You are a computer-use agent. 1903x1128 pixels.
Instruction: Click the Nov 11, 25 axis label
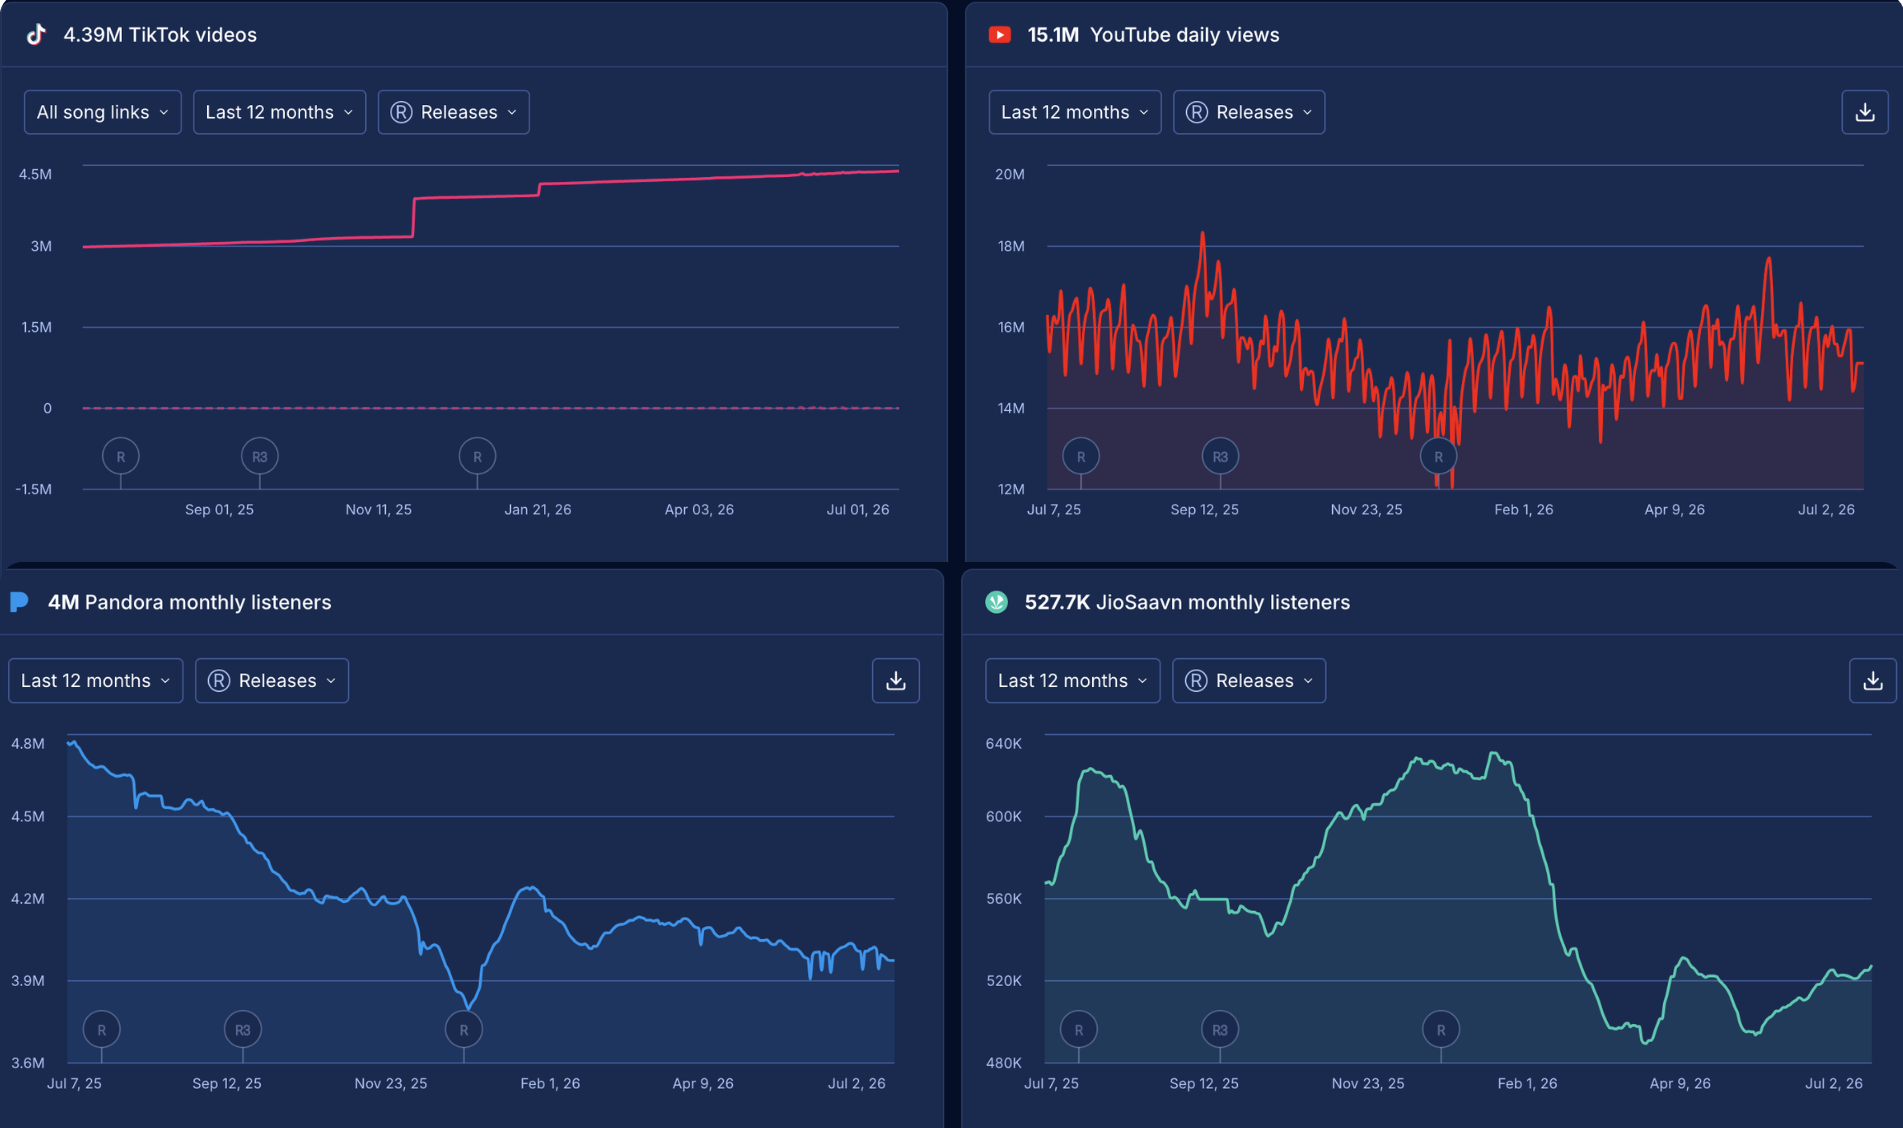379,509
